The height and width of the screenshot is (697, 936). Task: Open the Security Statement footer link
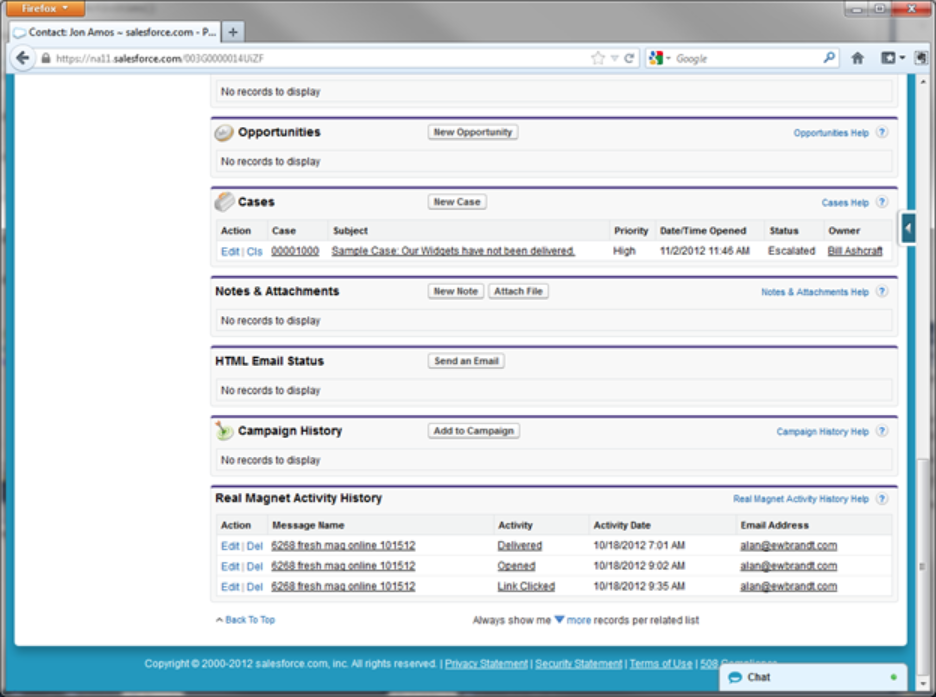pyautogui.click(x=578, y=664)
